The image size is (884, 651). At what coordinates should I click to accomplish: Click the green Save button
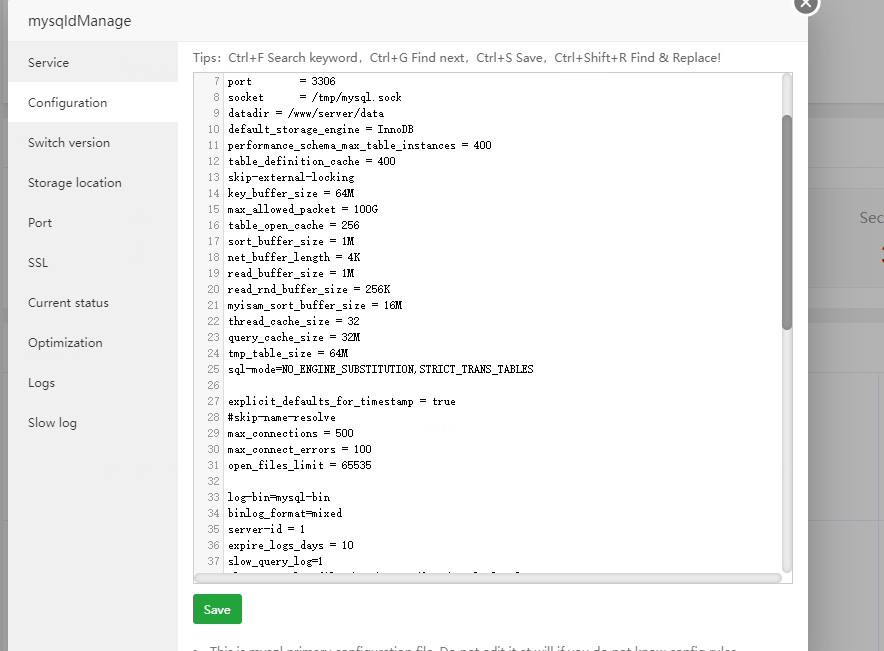tap(217, 609)
